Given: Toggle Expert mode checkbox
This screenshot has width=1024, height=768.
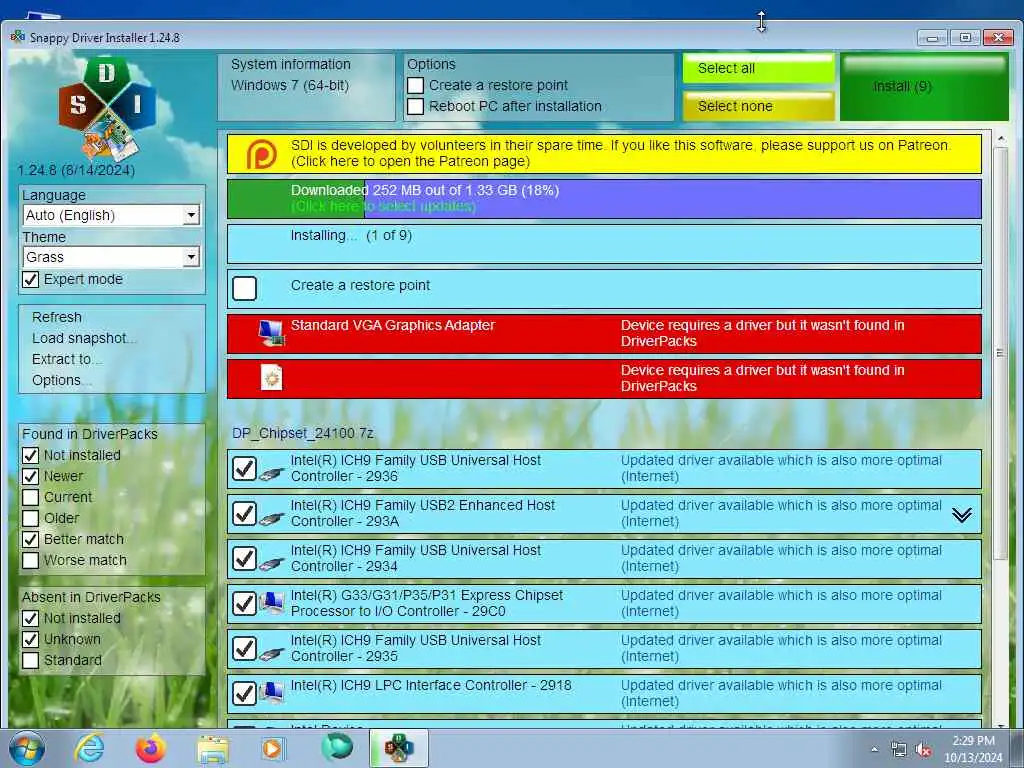Looking at the screenshot, I should [x=31, y=280].
